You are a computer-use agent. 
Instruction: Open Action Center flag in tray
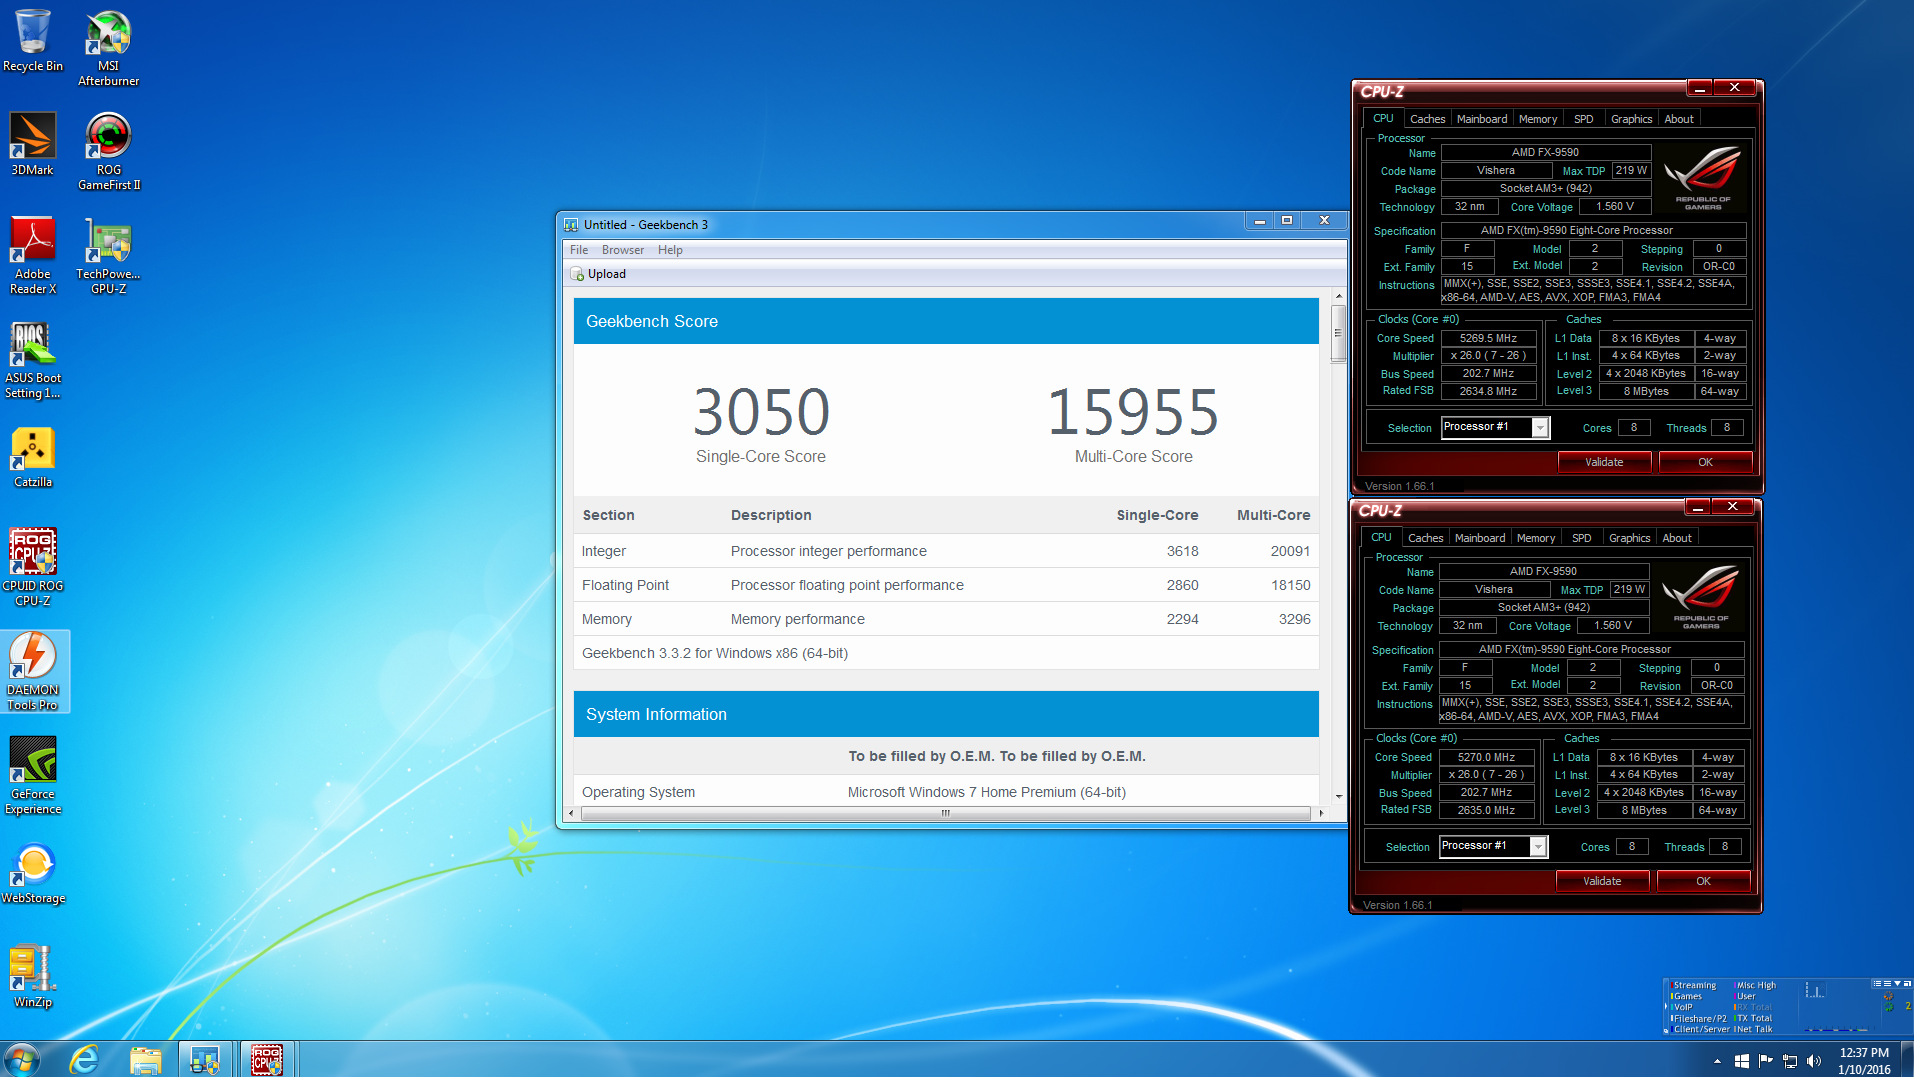1765,1061
